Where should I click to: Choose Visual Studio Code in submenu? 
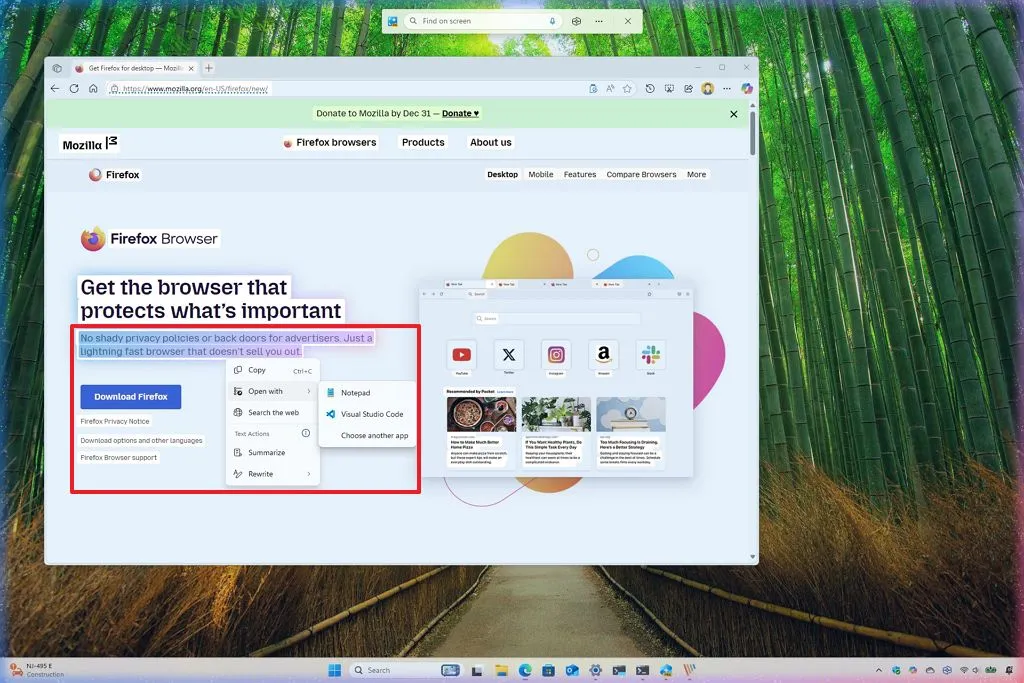371,414
